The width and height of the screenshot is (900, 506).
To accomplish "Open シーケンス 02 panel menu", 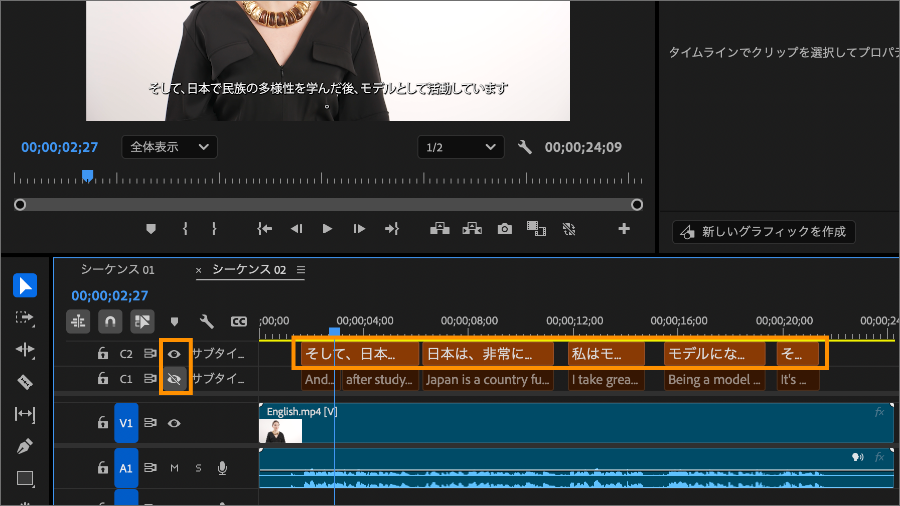I will click(301, 270).
